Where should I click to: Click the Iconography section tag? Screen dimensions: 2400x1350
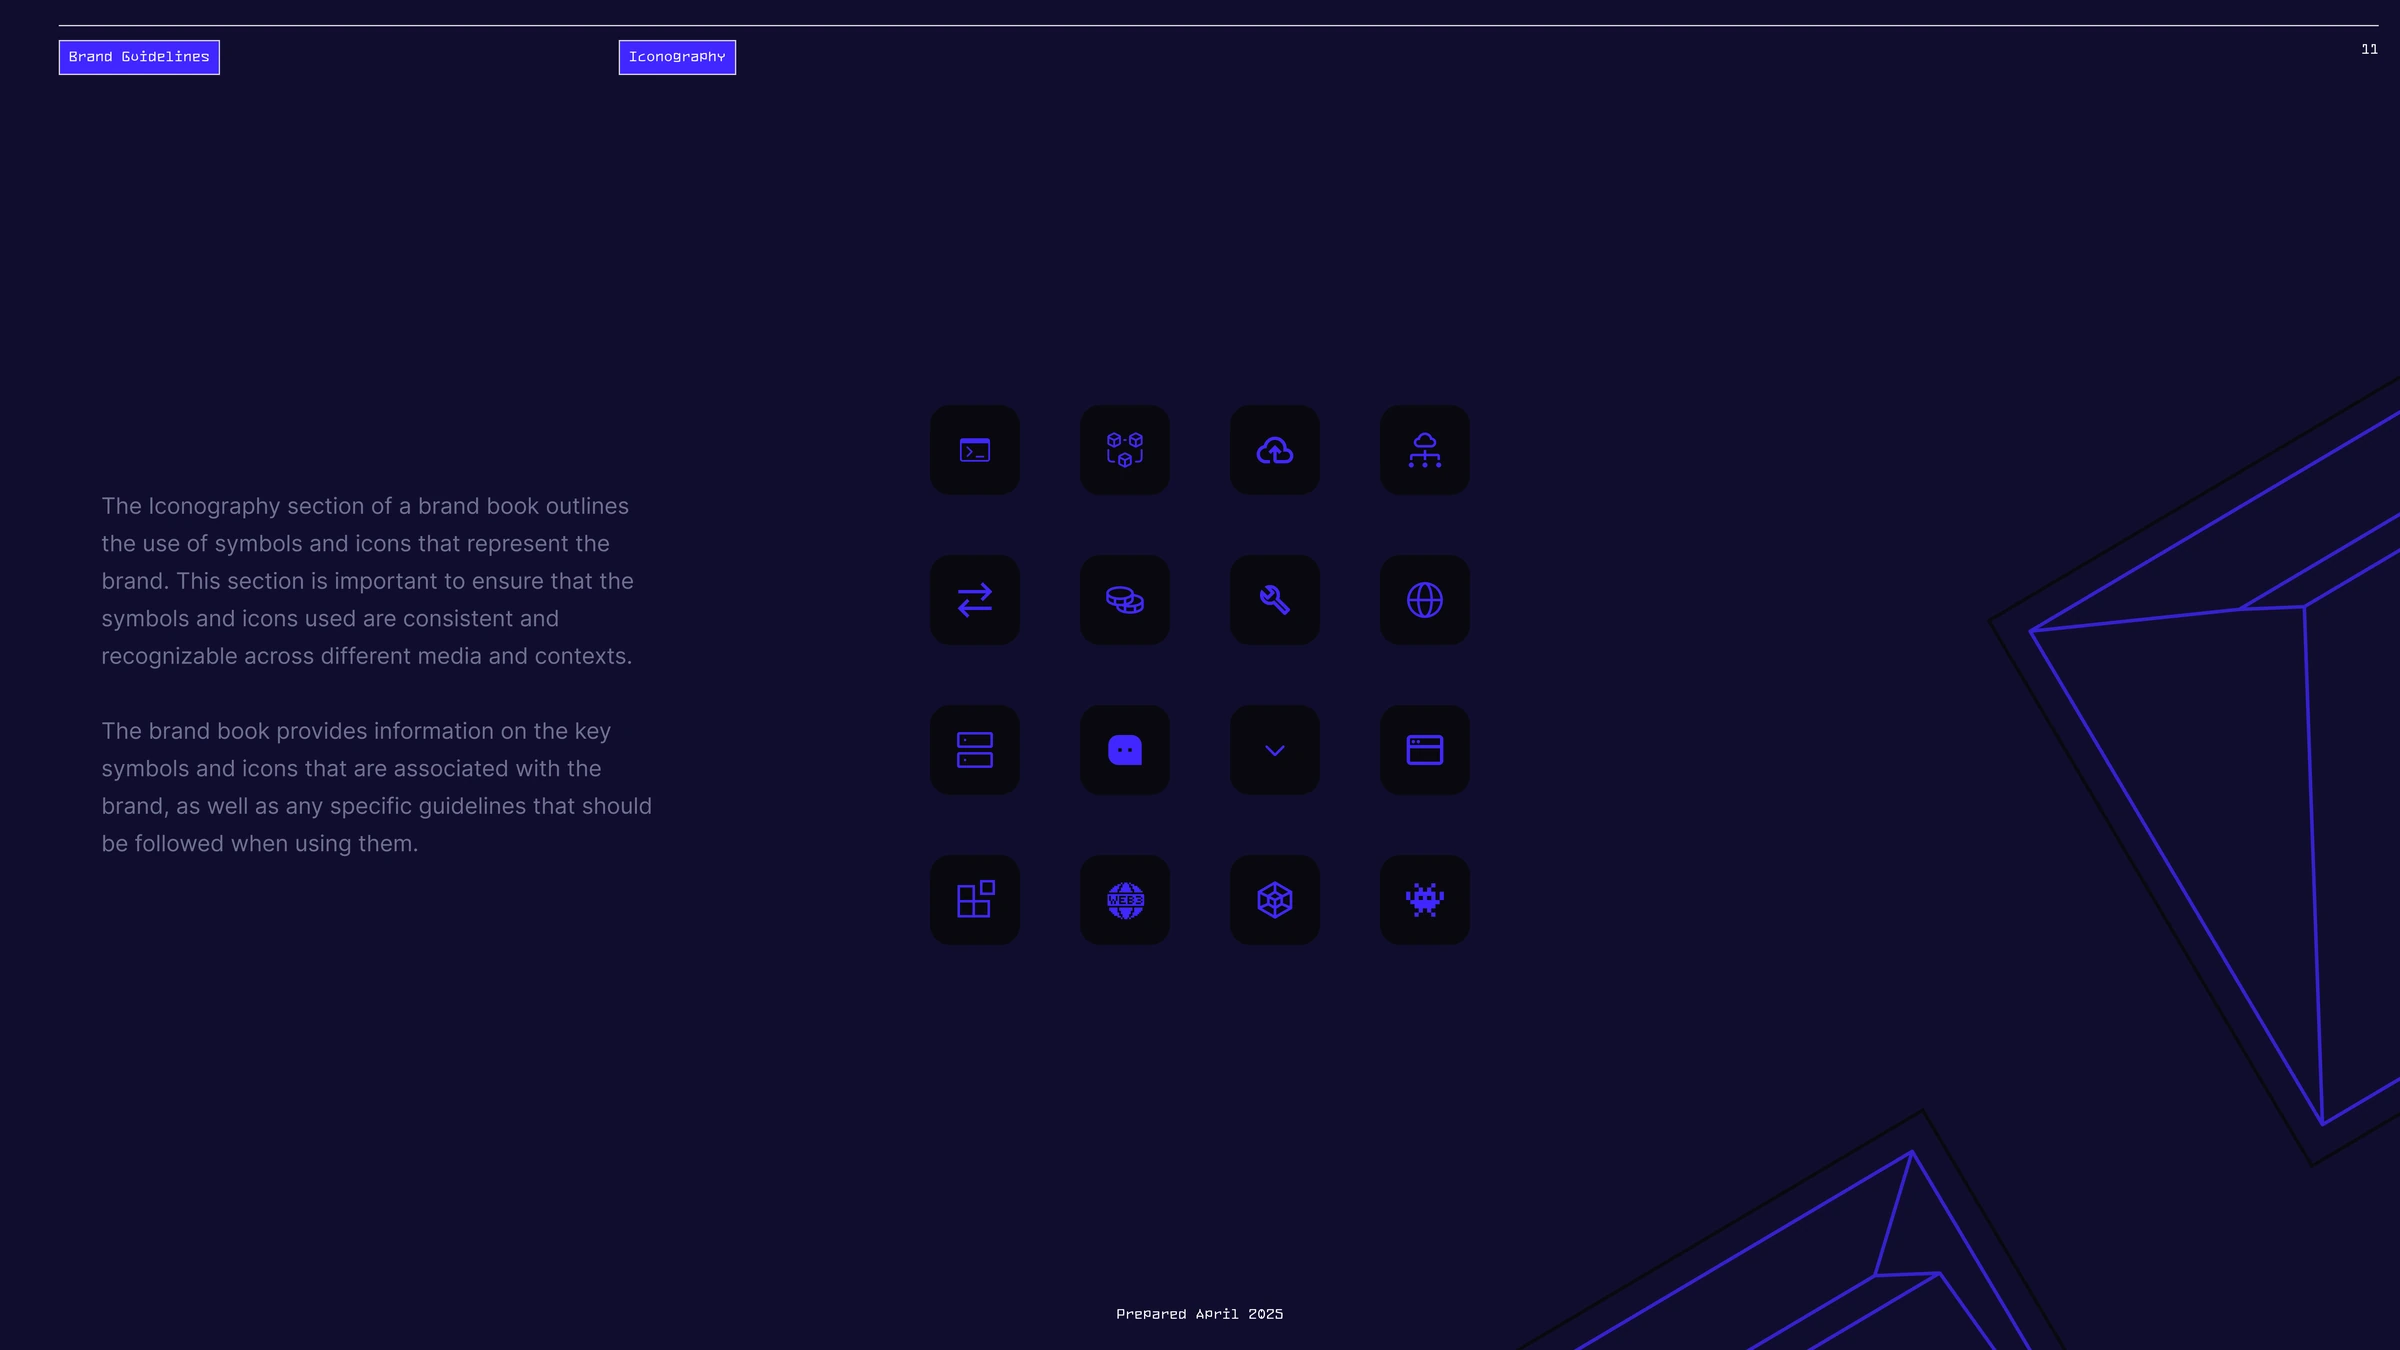point(677,57)
